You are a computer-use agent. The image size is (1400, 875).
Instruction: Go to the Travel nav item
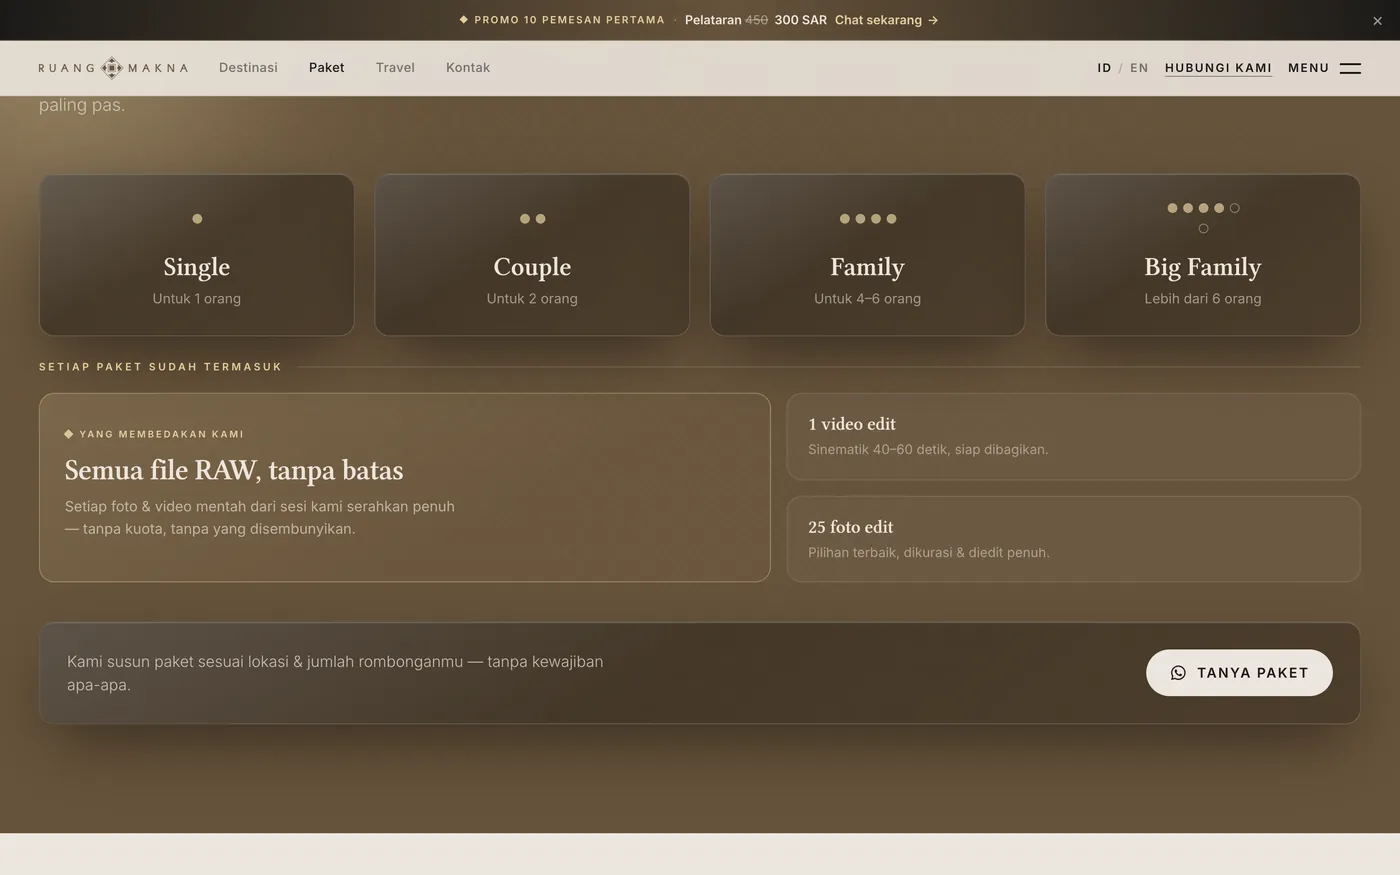coord(395,68)
